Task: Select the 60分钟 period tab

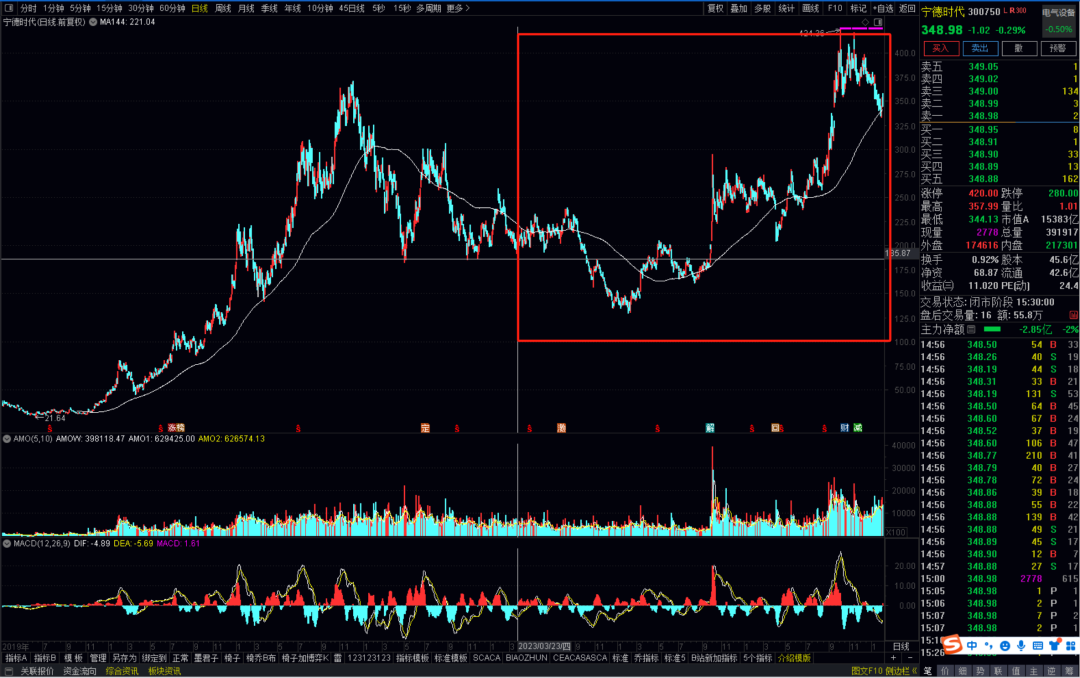Action: (172, 8)
